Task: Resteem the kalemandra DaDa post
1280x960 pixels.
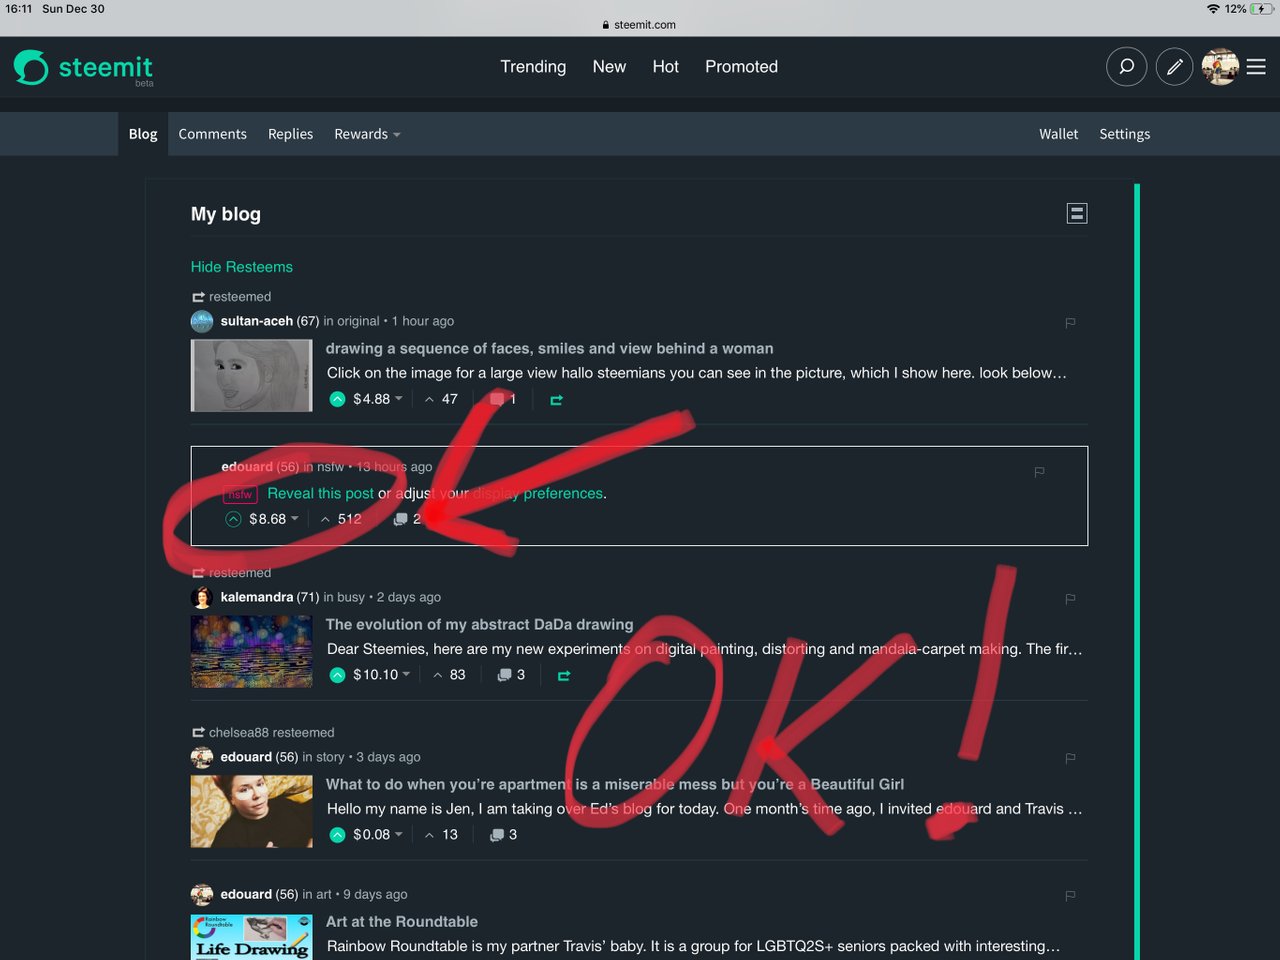Action: 564,676
